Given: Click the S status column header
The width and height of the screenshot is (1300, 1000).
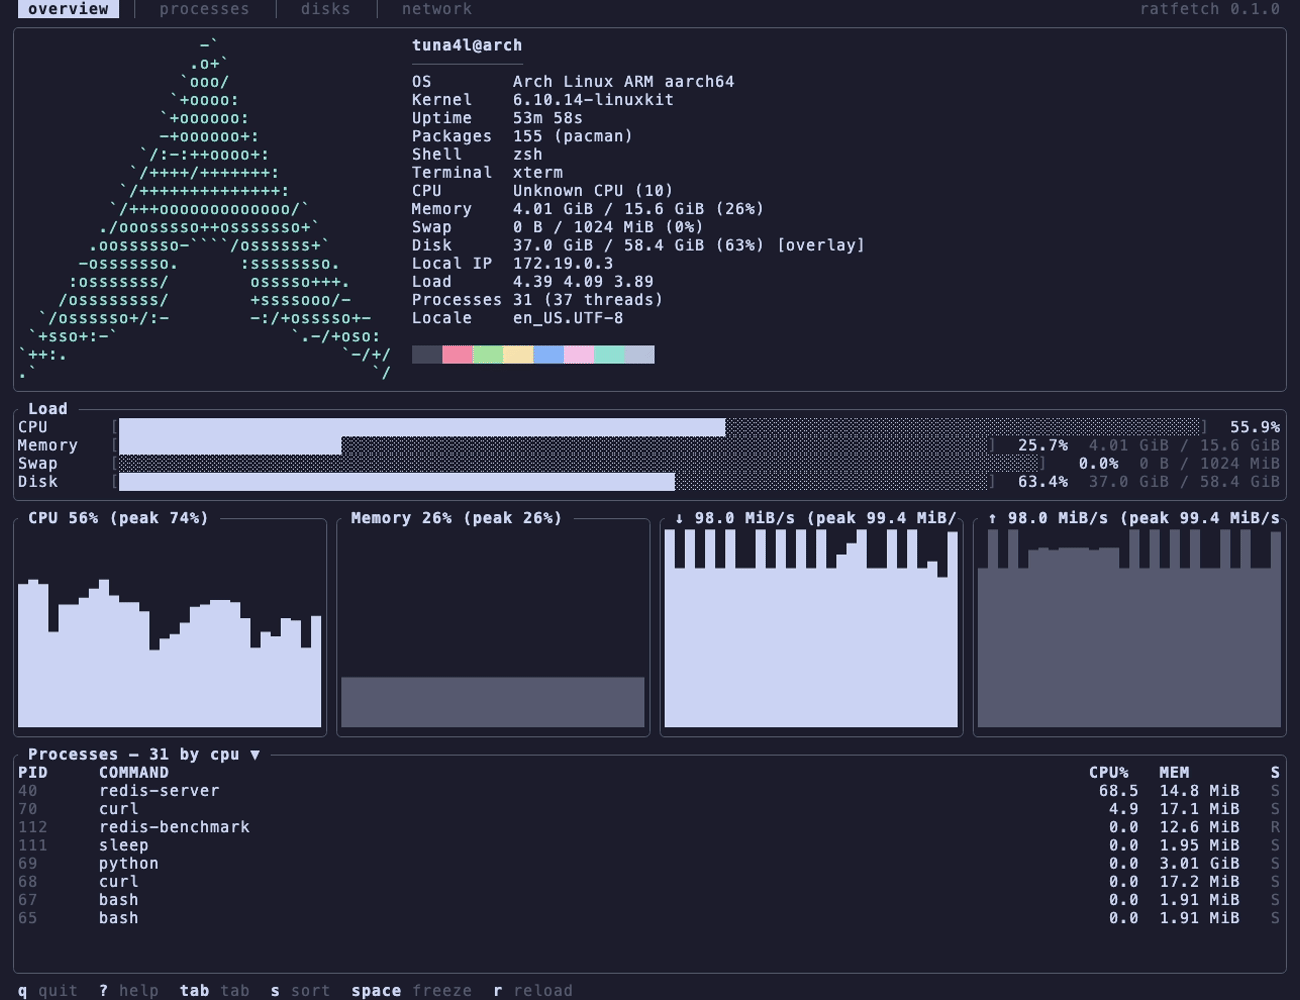Looking at the screenshot, I should (x=1275, y=772).
